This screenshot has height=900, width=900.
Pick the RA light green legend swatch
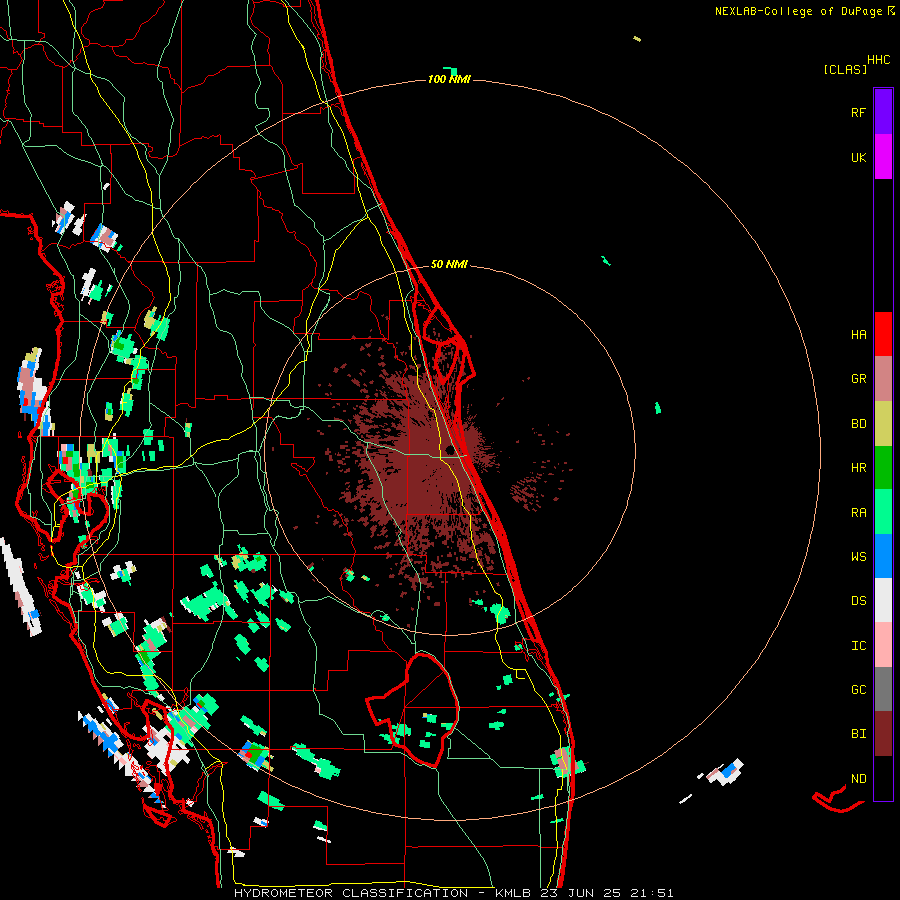tap(883, 512)
